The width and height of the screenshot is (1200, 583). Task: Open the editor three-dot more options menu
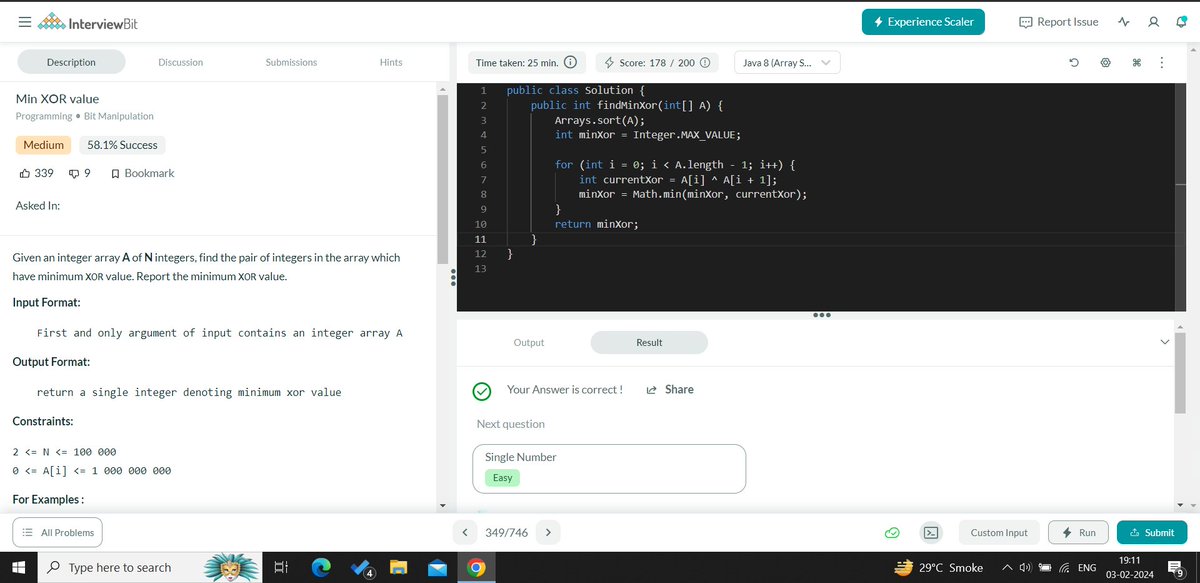[x=1161, y=62]
